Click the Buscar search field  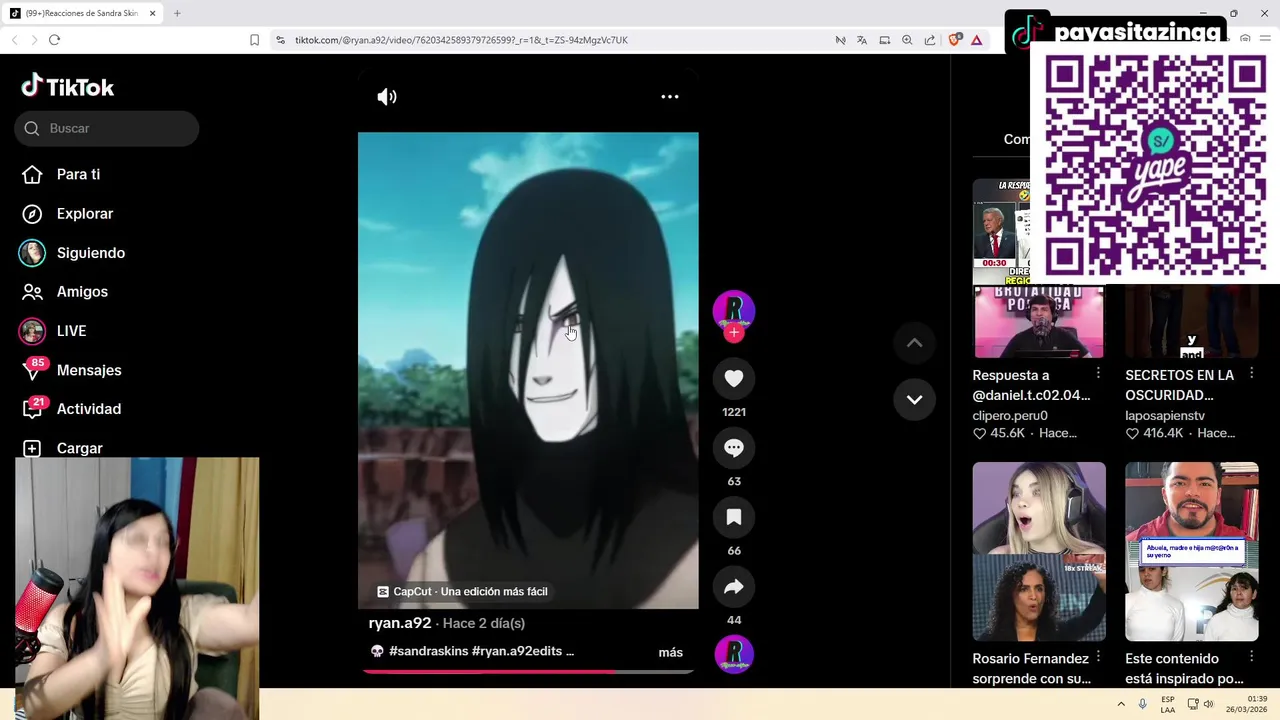point(106,128)
